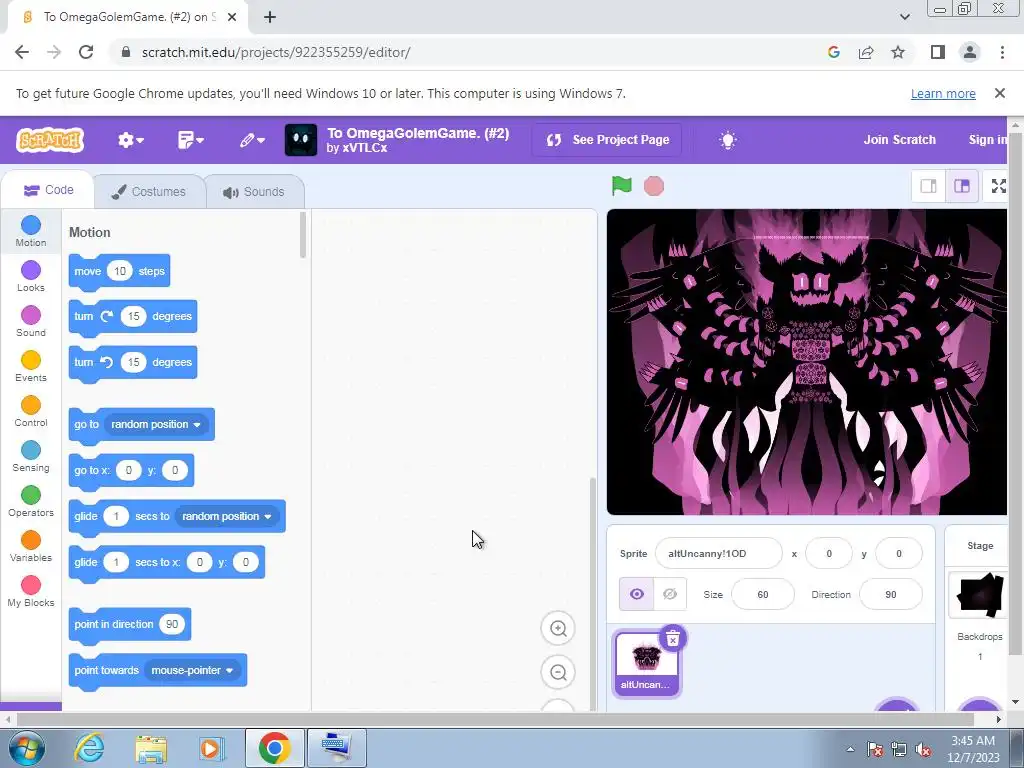Click the share page icon
The height and width of the screenshot is (768, 1024).
pos(866,52)
